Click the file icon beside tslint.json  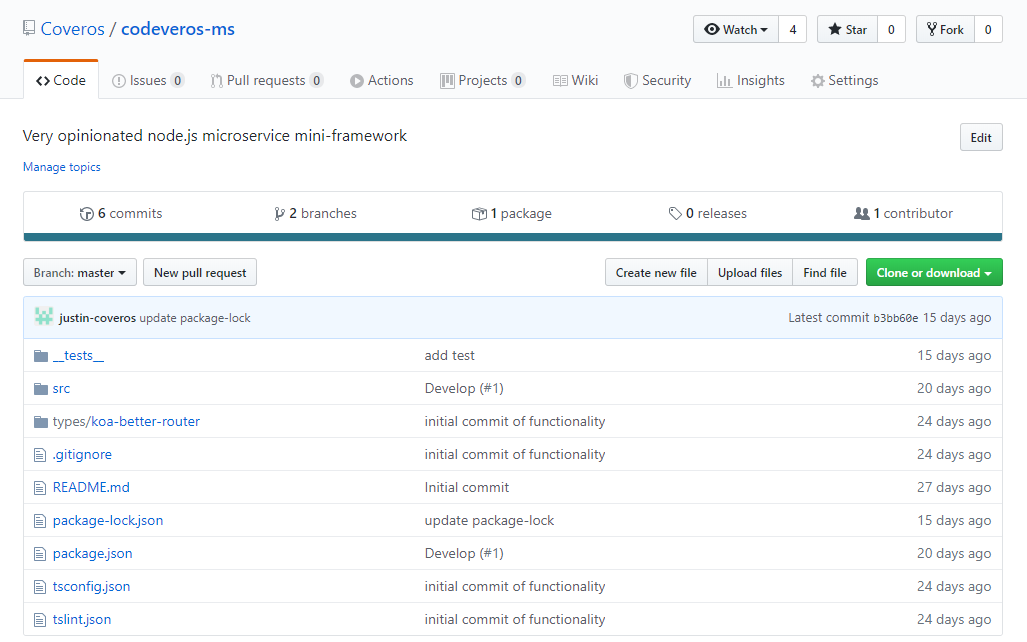[40, 620]
